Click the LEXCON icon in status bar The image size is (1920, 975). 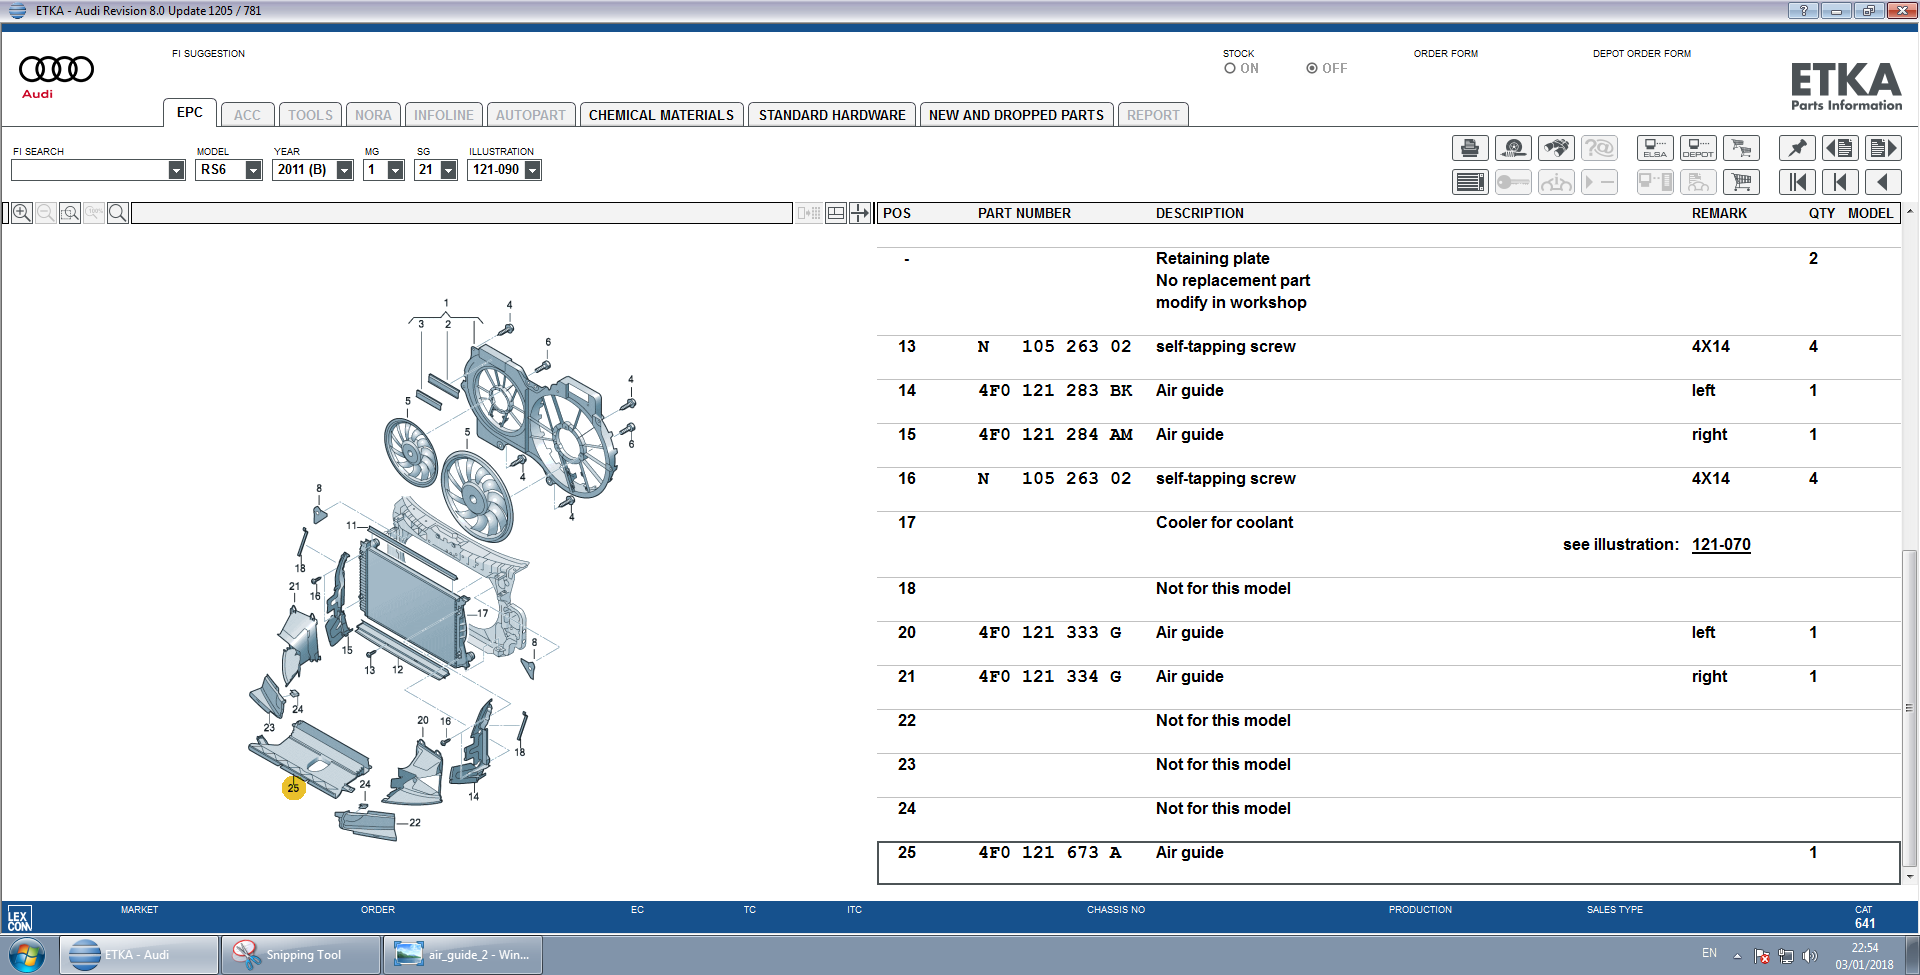click(19, 919)
